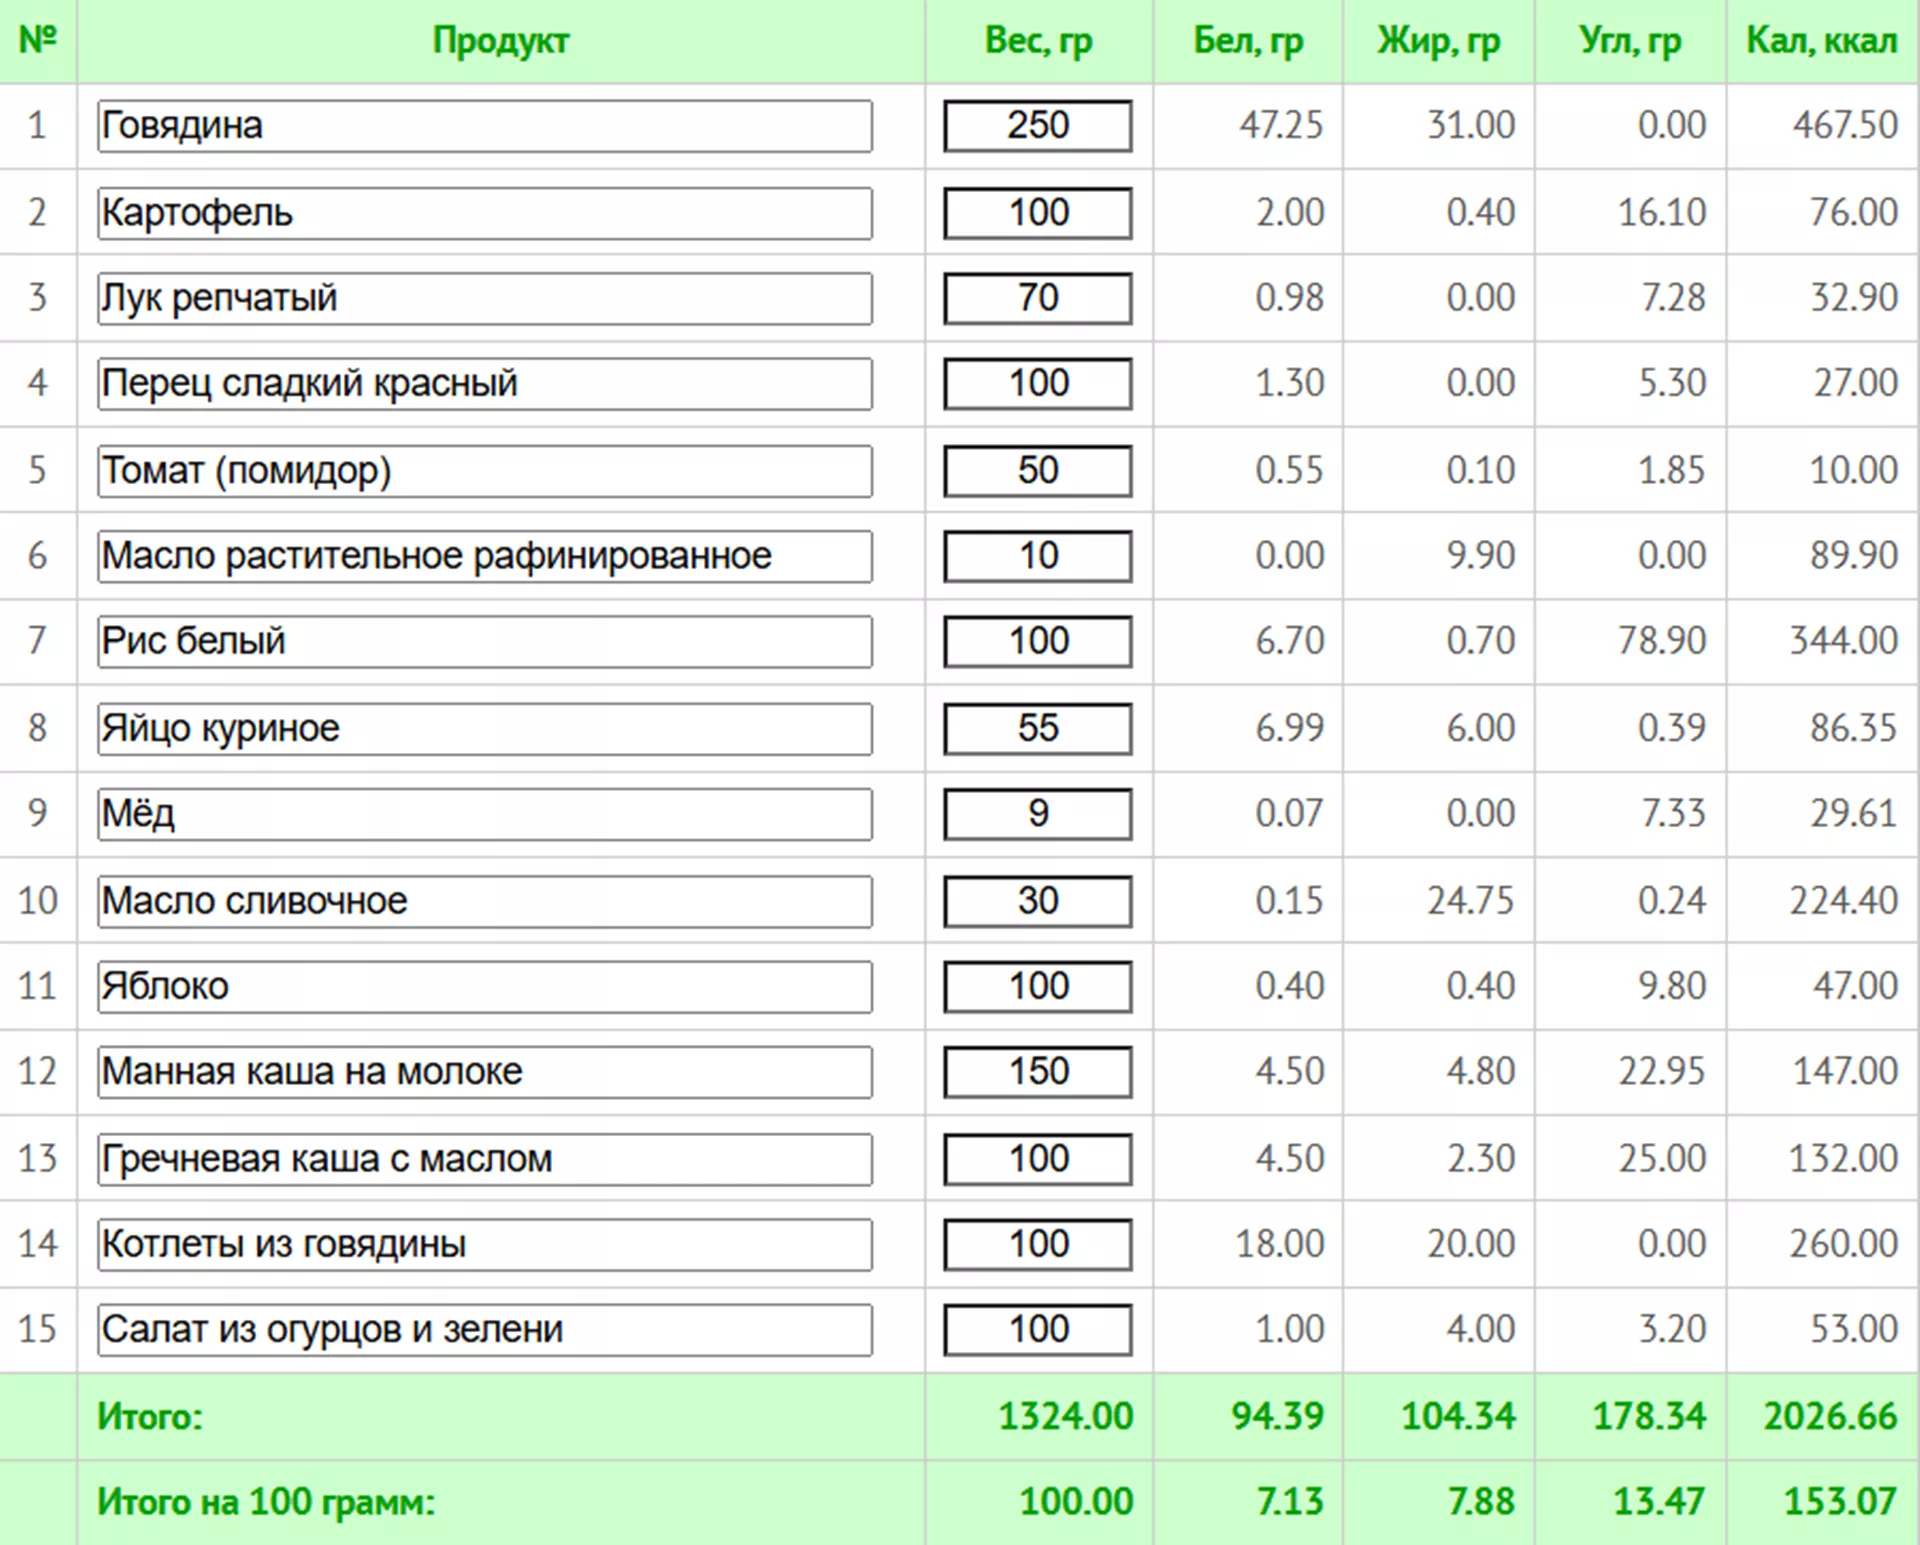Viewport: 1920px width, 1545px height.
Task: Click the Лук репчатый product field
Action: [484, 298]
